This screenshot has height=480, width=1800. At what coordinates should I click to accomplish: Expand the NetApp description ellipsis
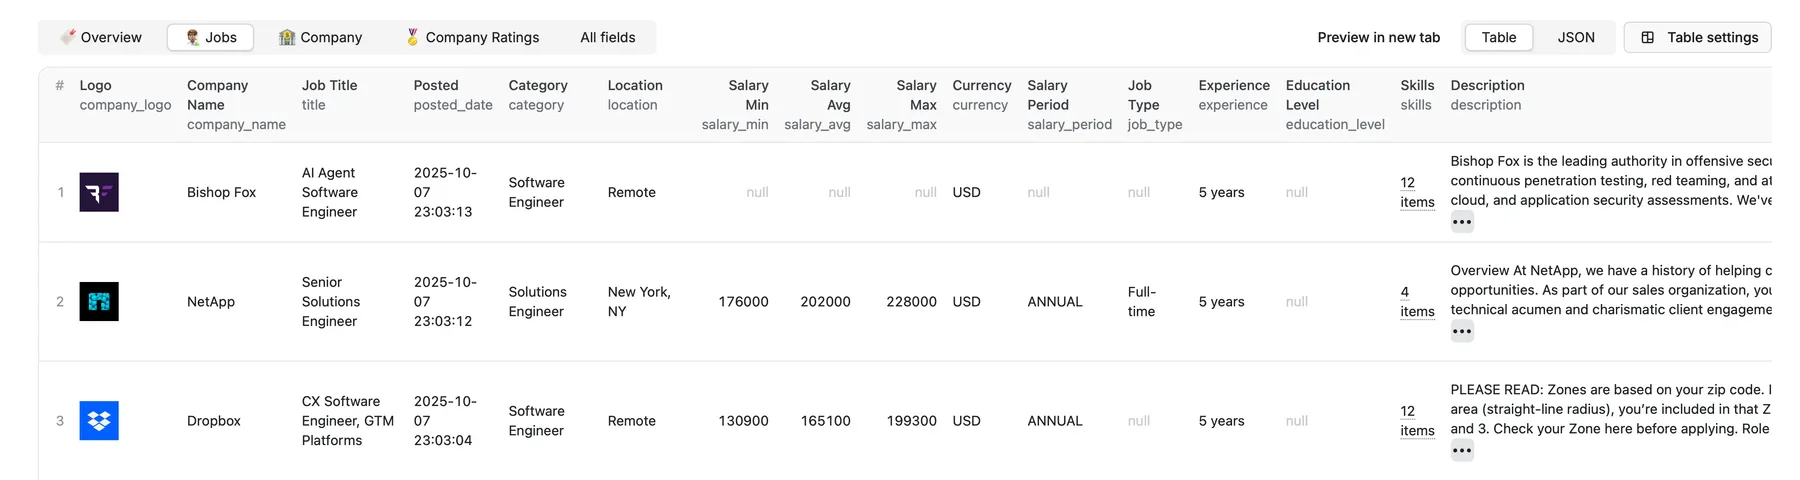[1462, 331]
